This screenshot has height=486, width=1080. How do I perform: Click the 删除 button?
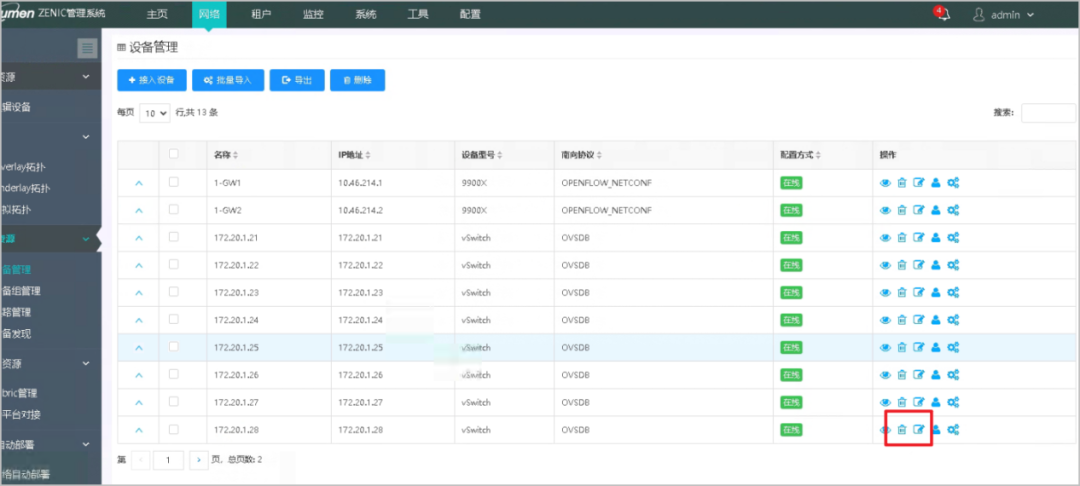tap(357, 81)
